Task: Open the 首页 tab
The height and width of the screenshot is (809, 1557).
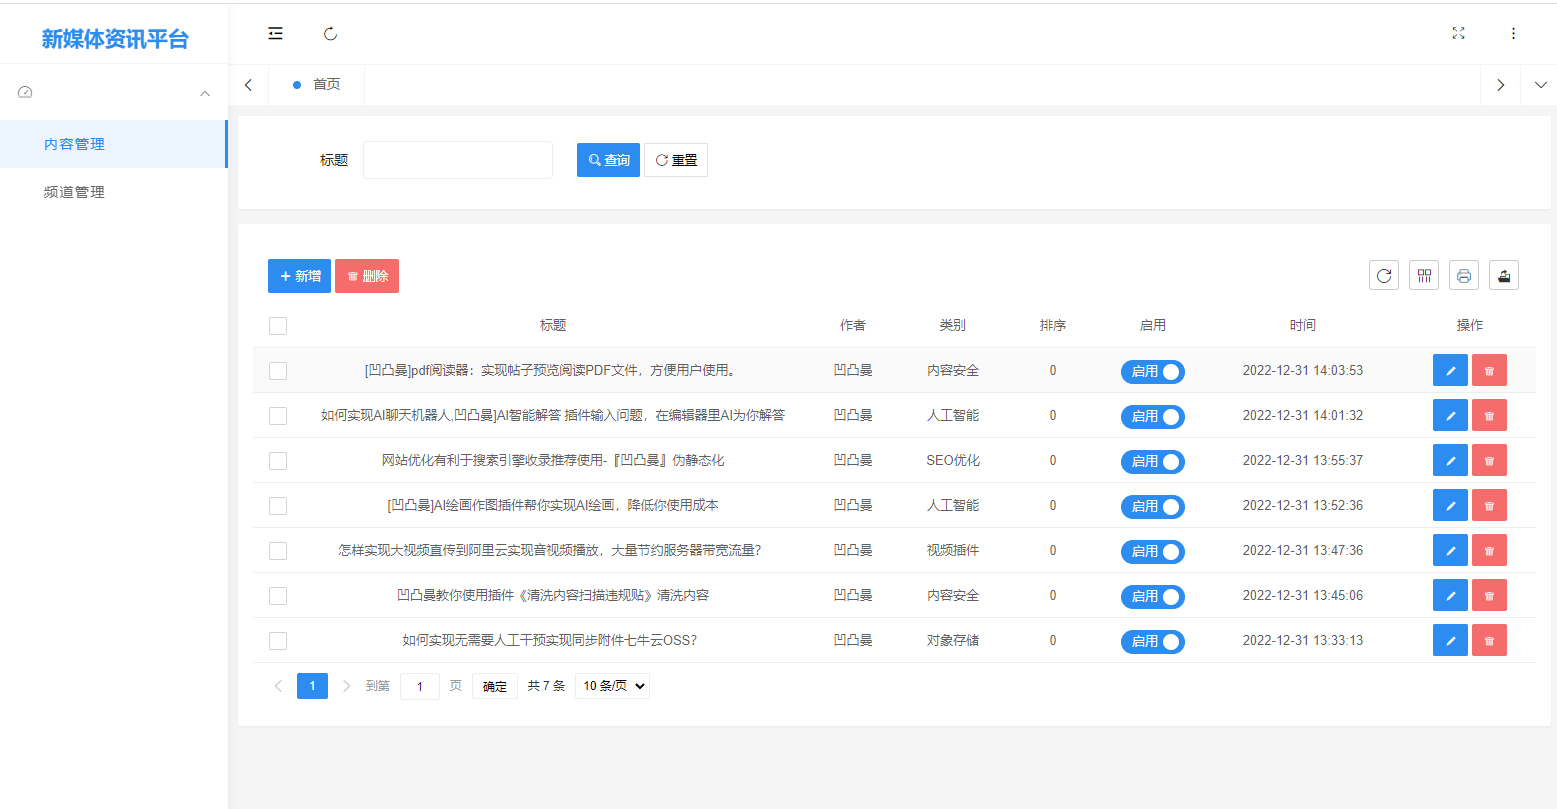Action: point(325,84)
